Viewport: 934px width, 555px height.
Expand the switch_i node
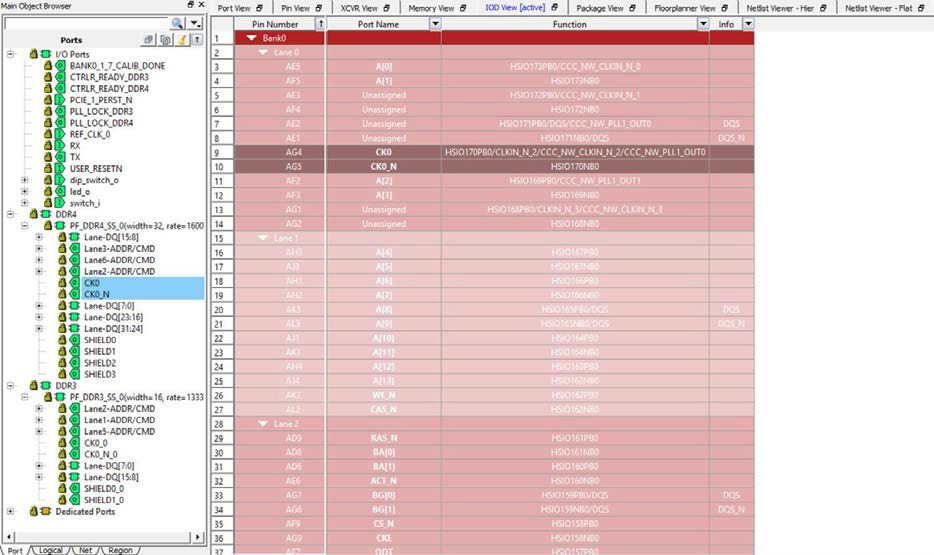click(24, 202)
